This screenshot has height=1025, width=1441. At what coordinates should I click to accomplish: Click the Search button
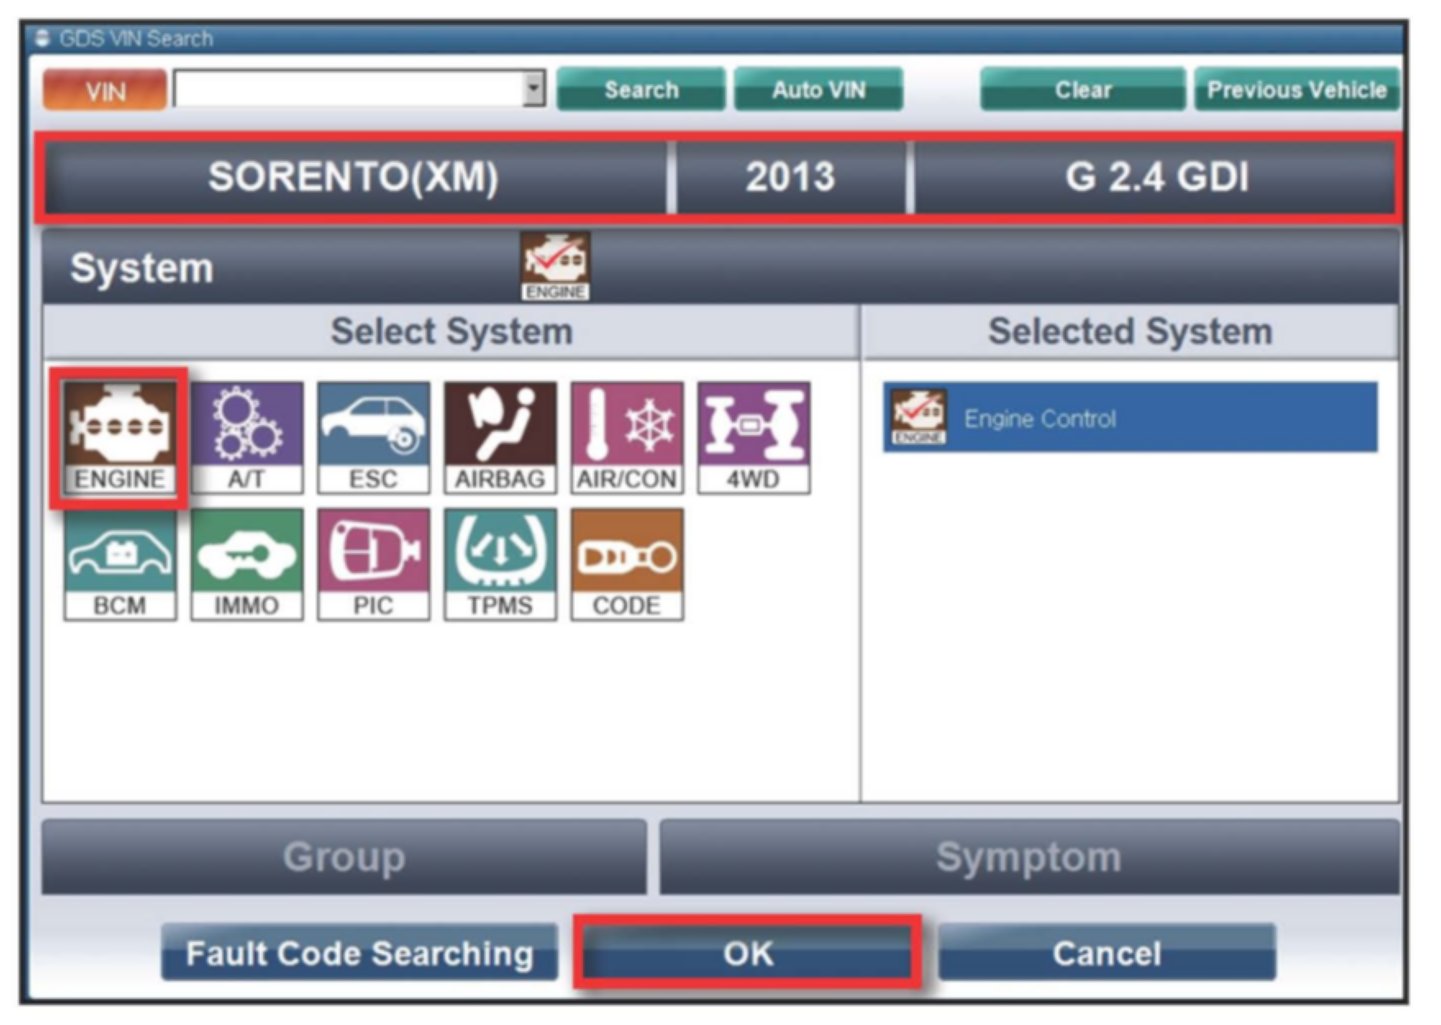(641, 90)
